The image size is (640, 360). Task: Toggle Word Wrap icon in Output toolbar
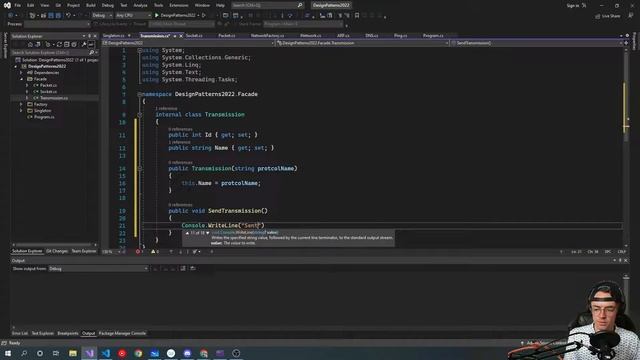[x=193, y=268]
